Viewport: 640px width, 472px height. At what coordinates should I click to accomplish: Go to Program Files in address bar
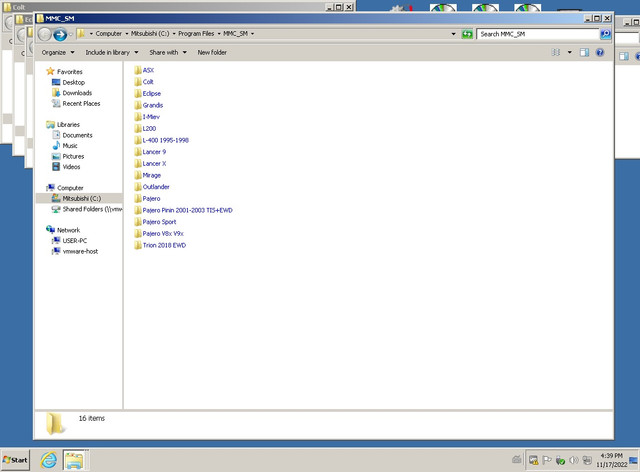196,33
